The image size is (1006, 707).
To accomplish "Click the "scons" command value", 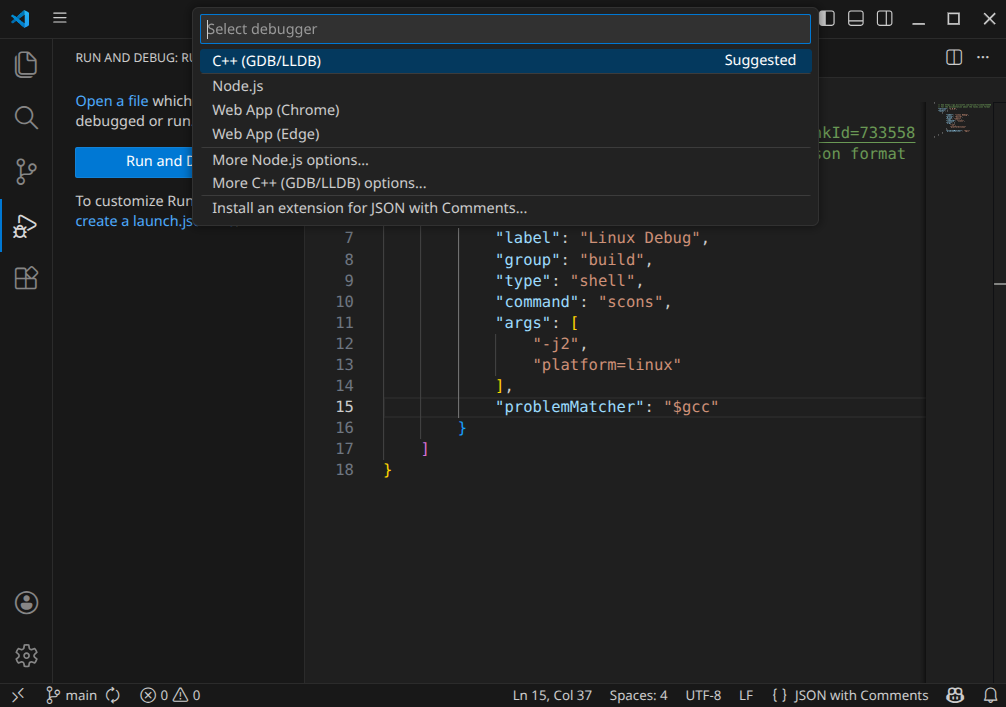I will [630, 302].
